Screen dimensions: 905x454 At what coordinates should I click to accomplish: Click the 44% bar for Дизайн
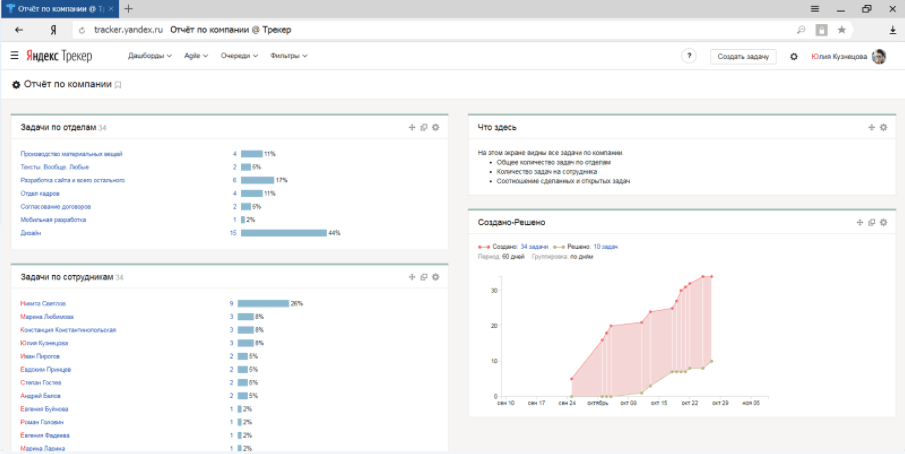(x=284, y=233)
